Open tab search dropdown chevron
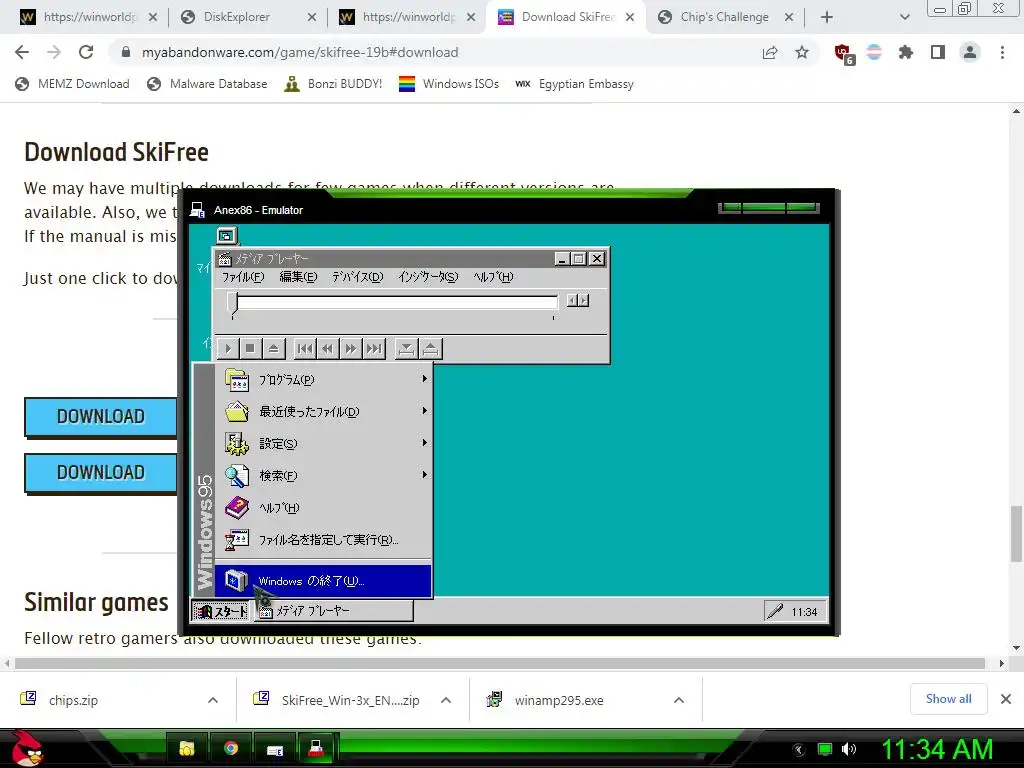Screen dimensions: 1024x768 (904, 17)
